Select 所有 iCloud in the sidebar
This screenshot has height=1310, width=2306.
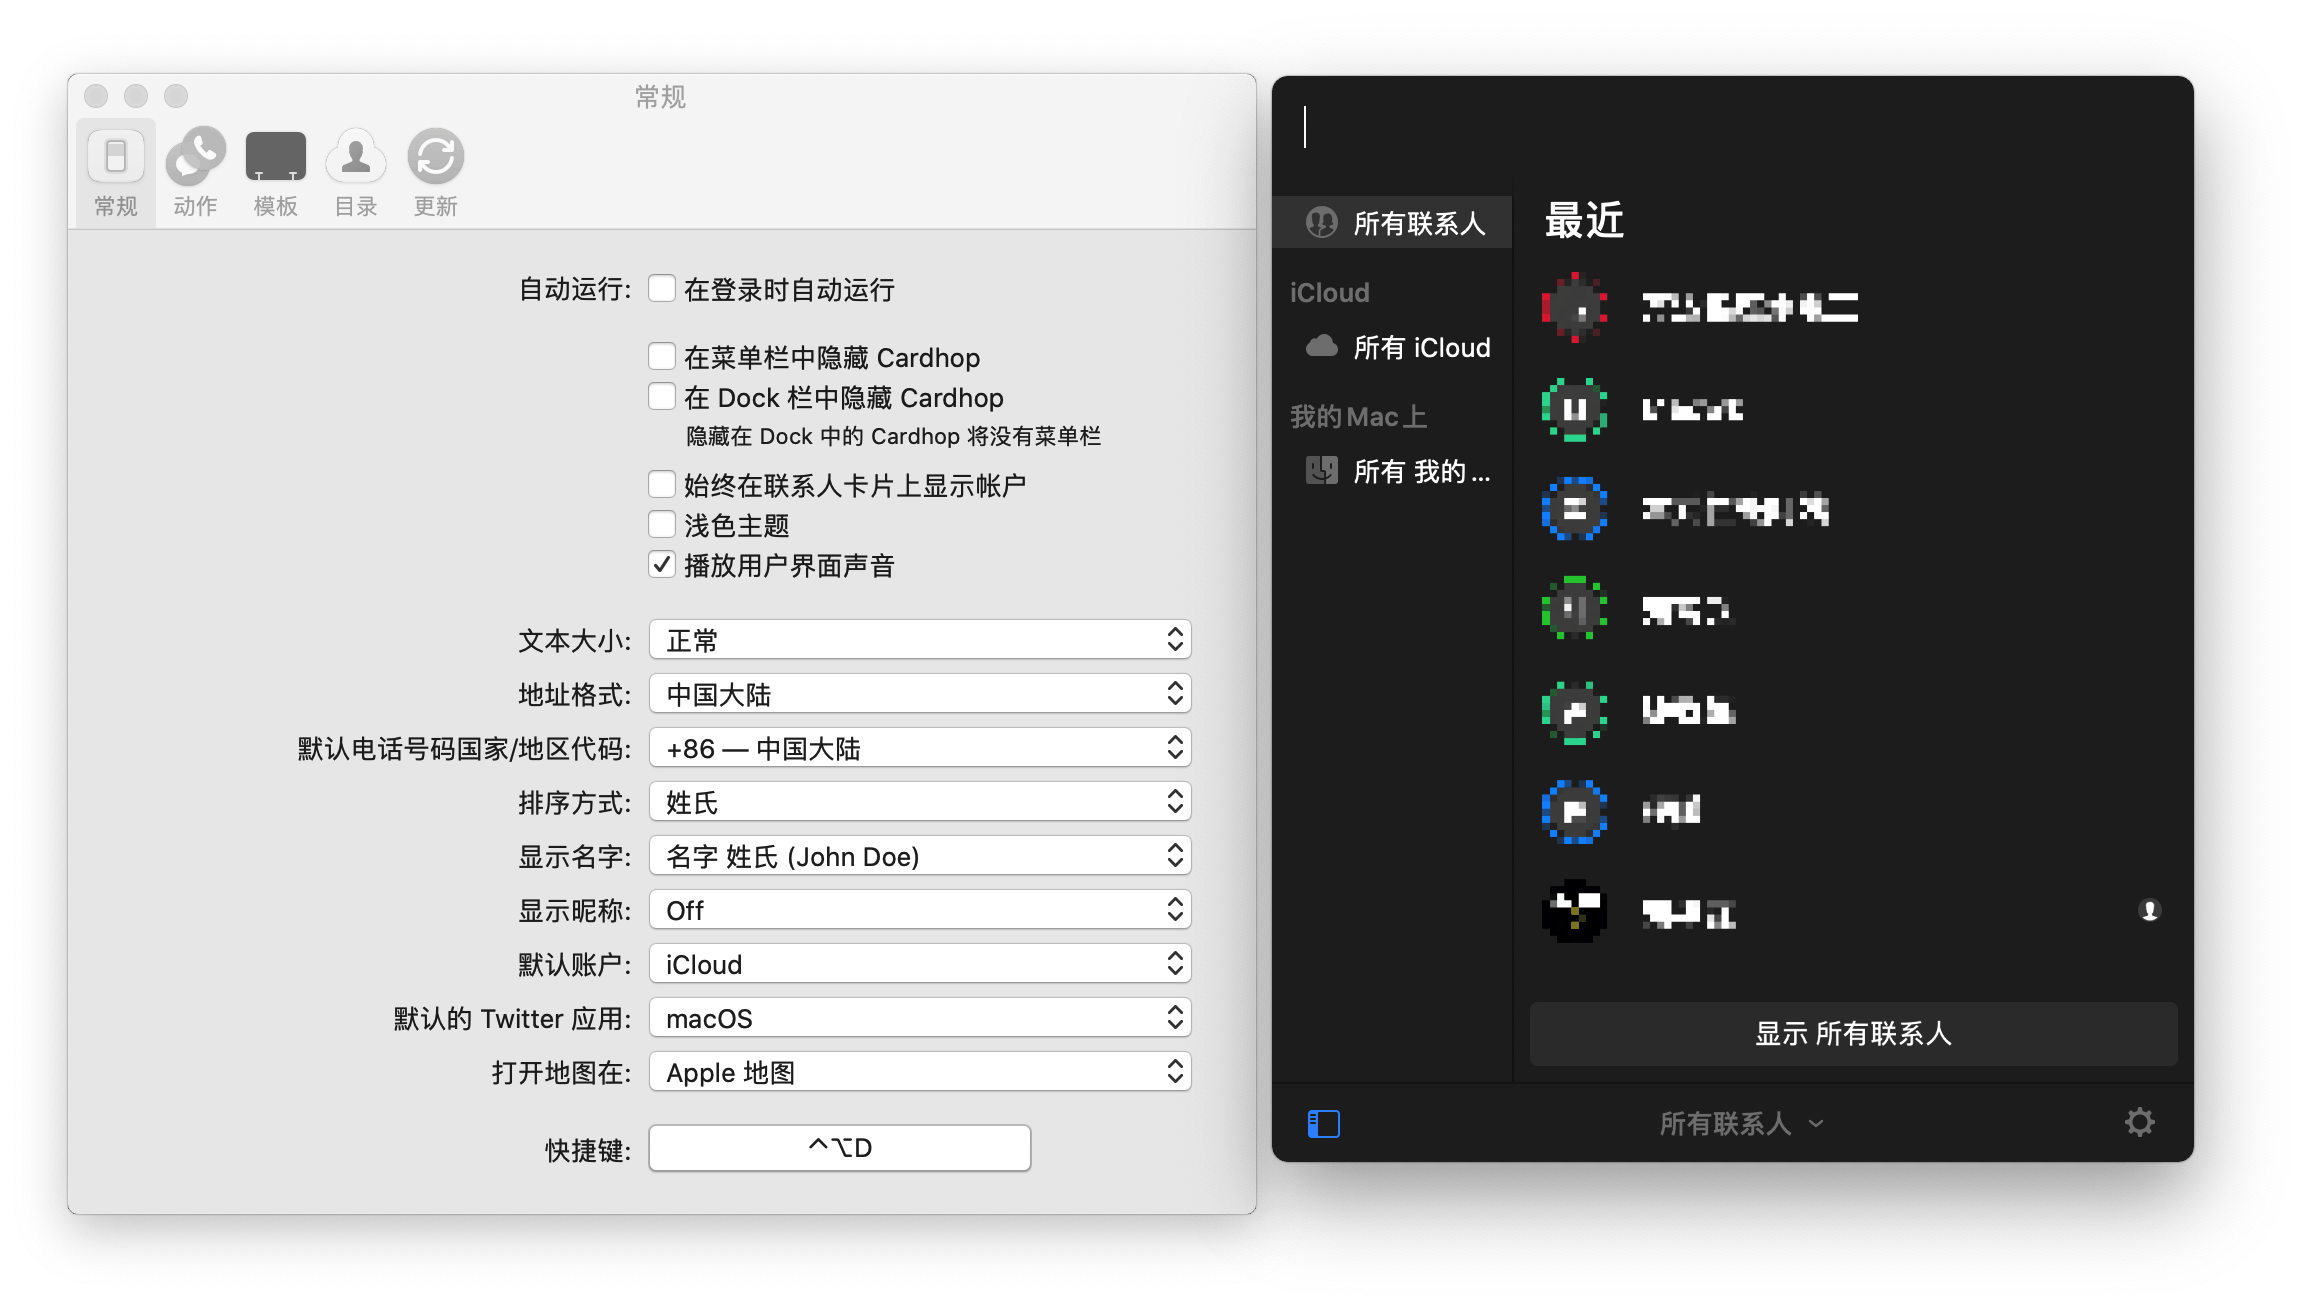[x=1420, y=347]
